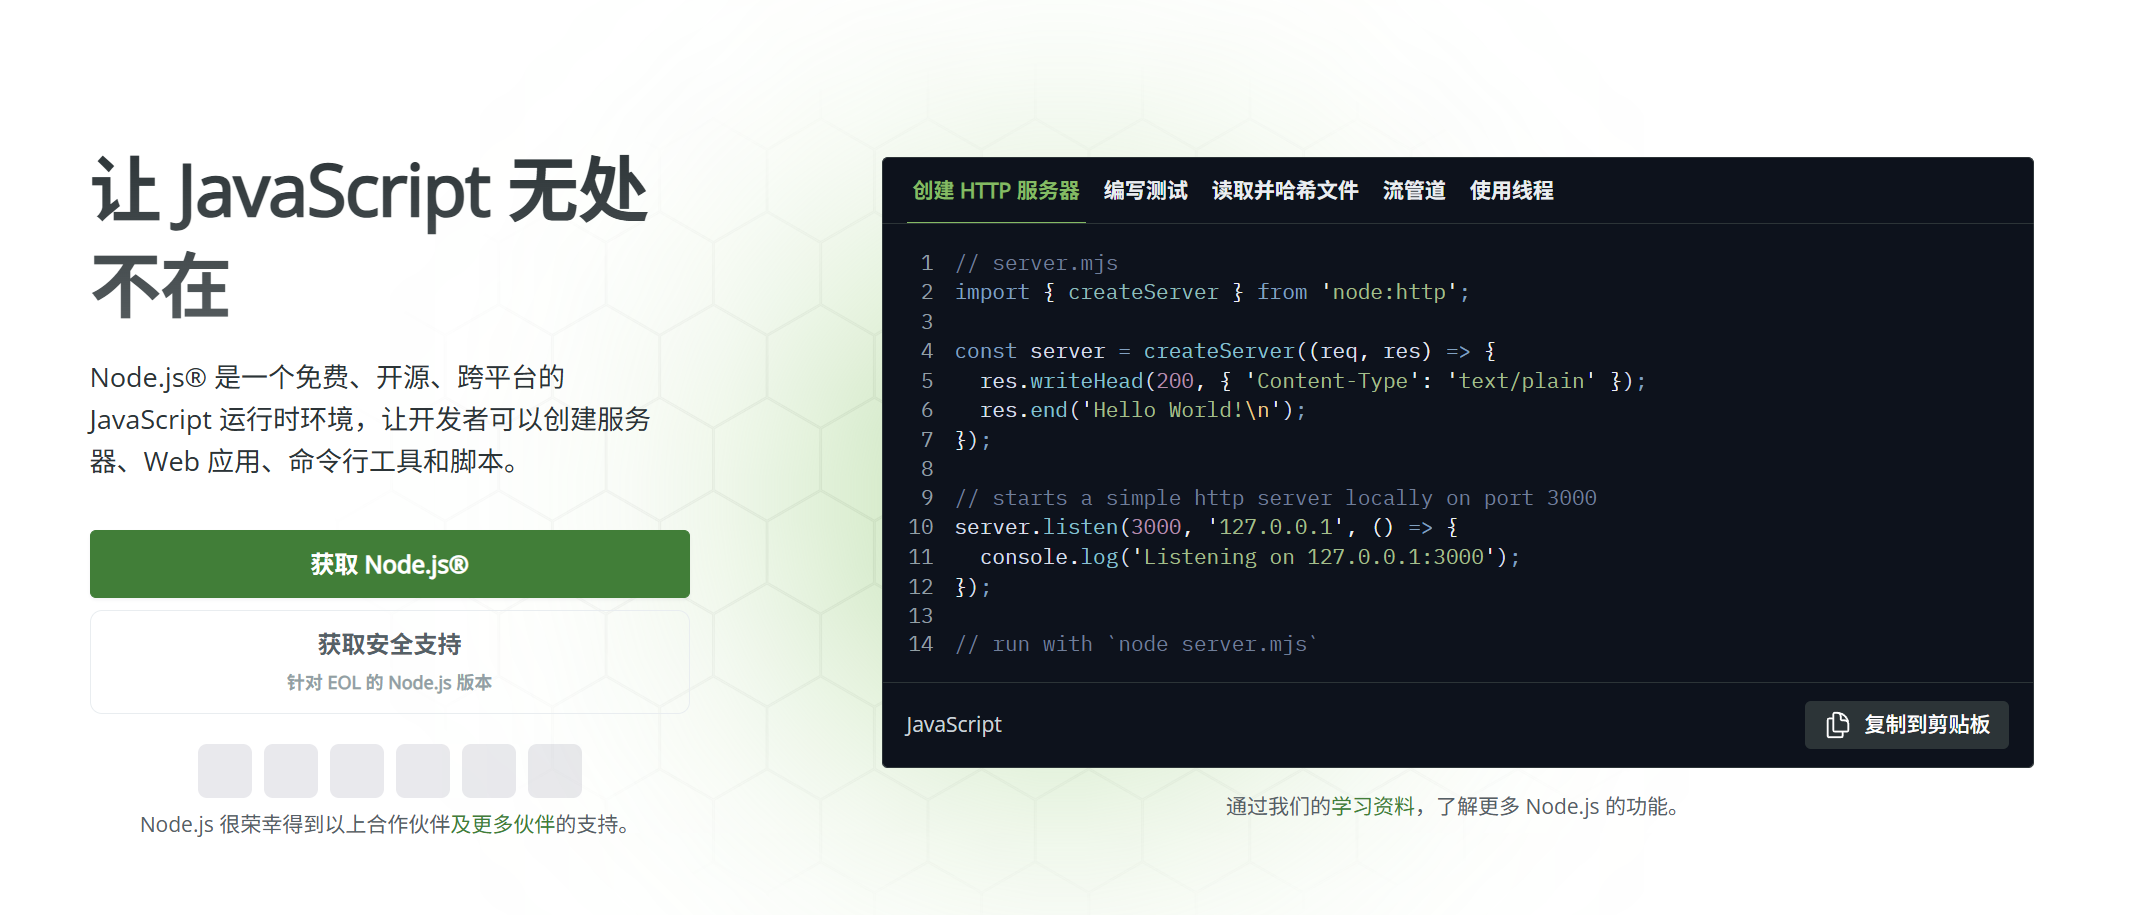
Task: Click the const server = createServer line
Action: [x=1225, y=351]
